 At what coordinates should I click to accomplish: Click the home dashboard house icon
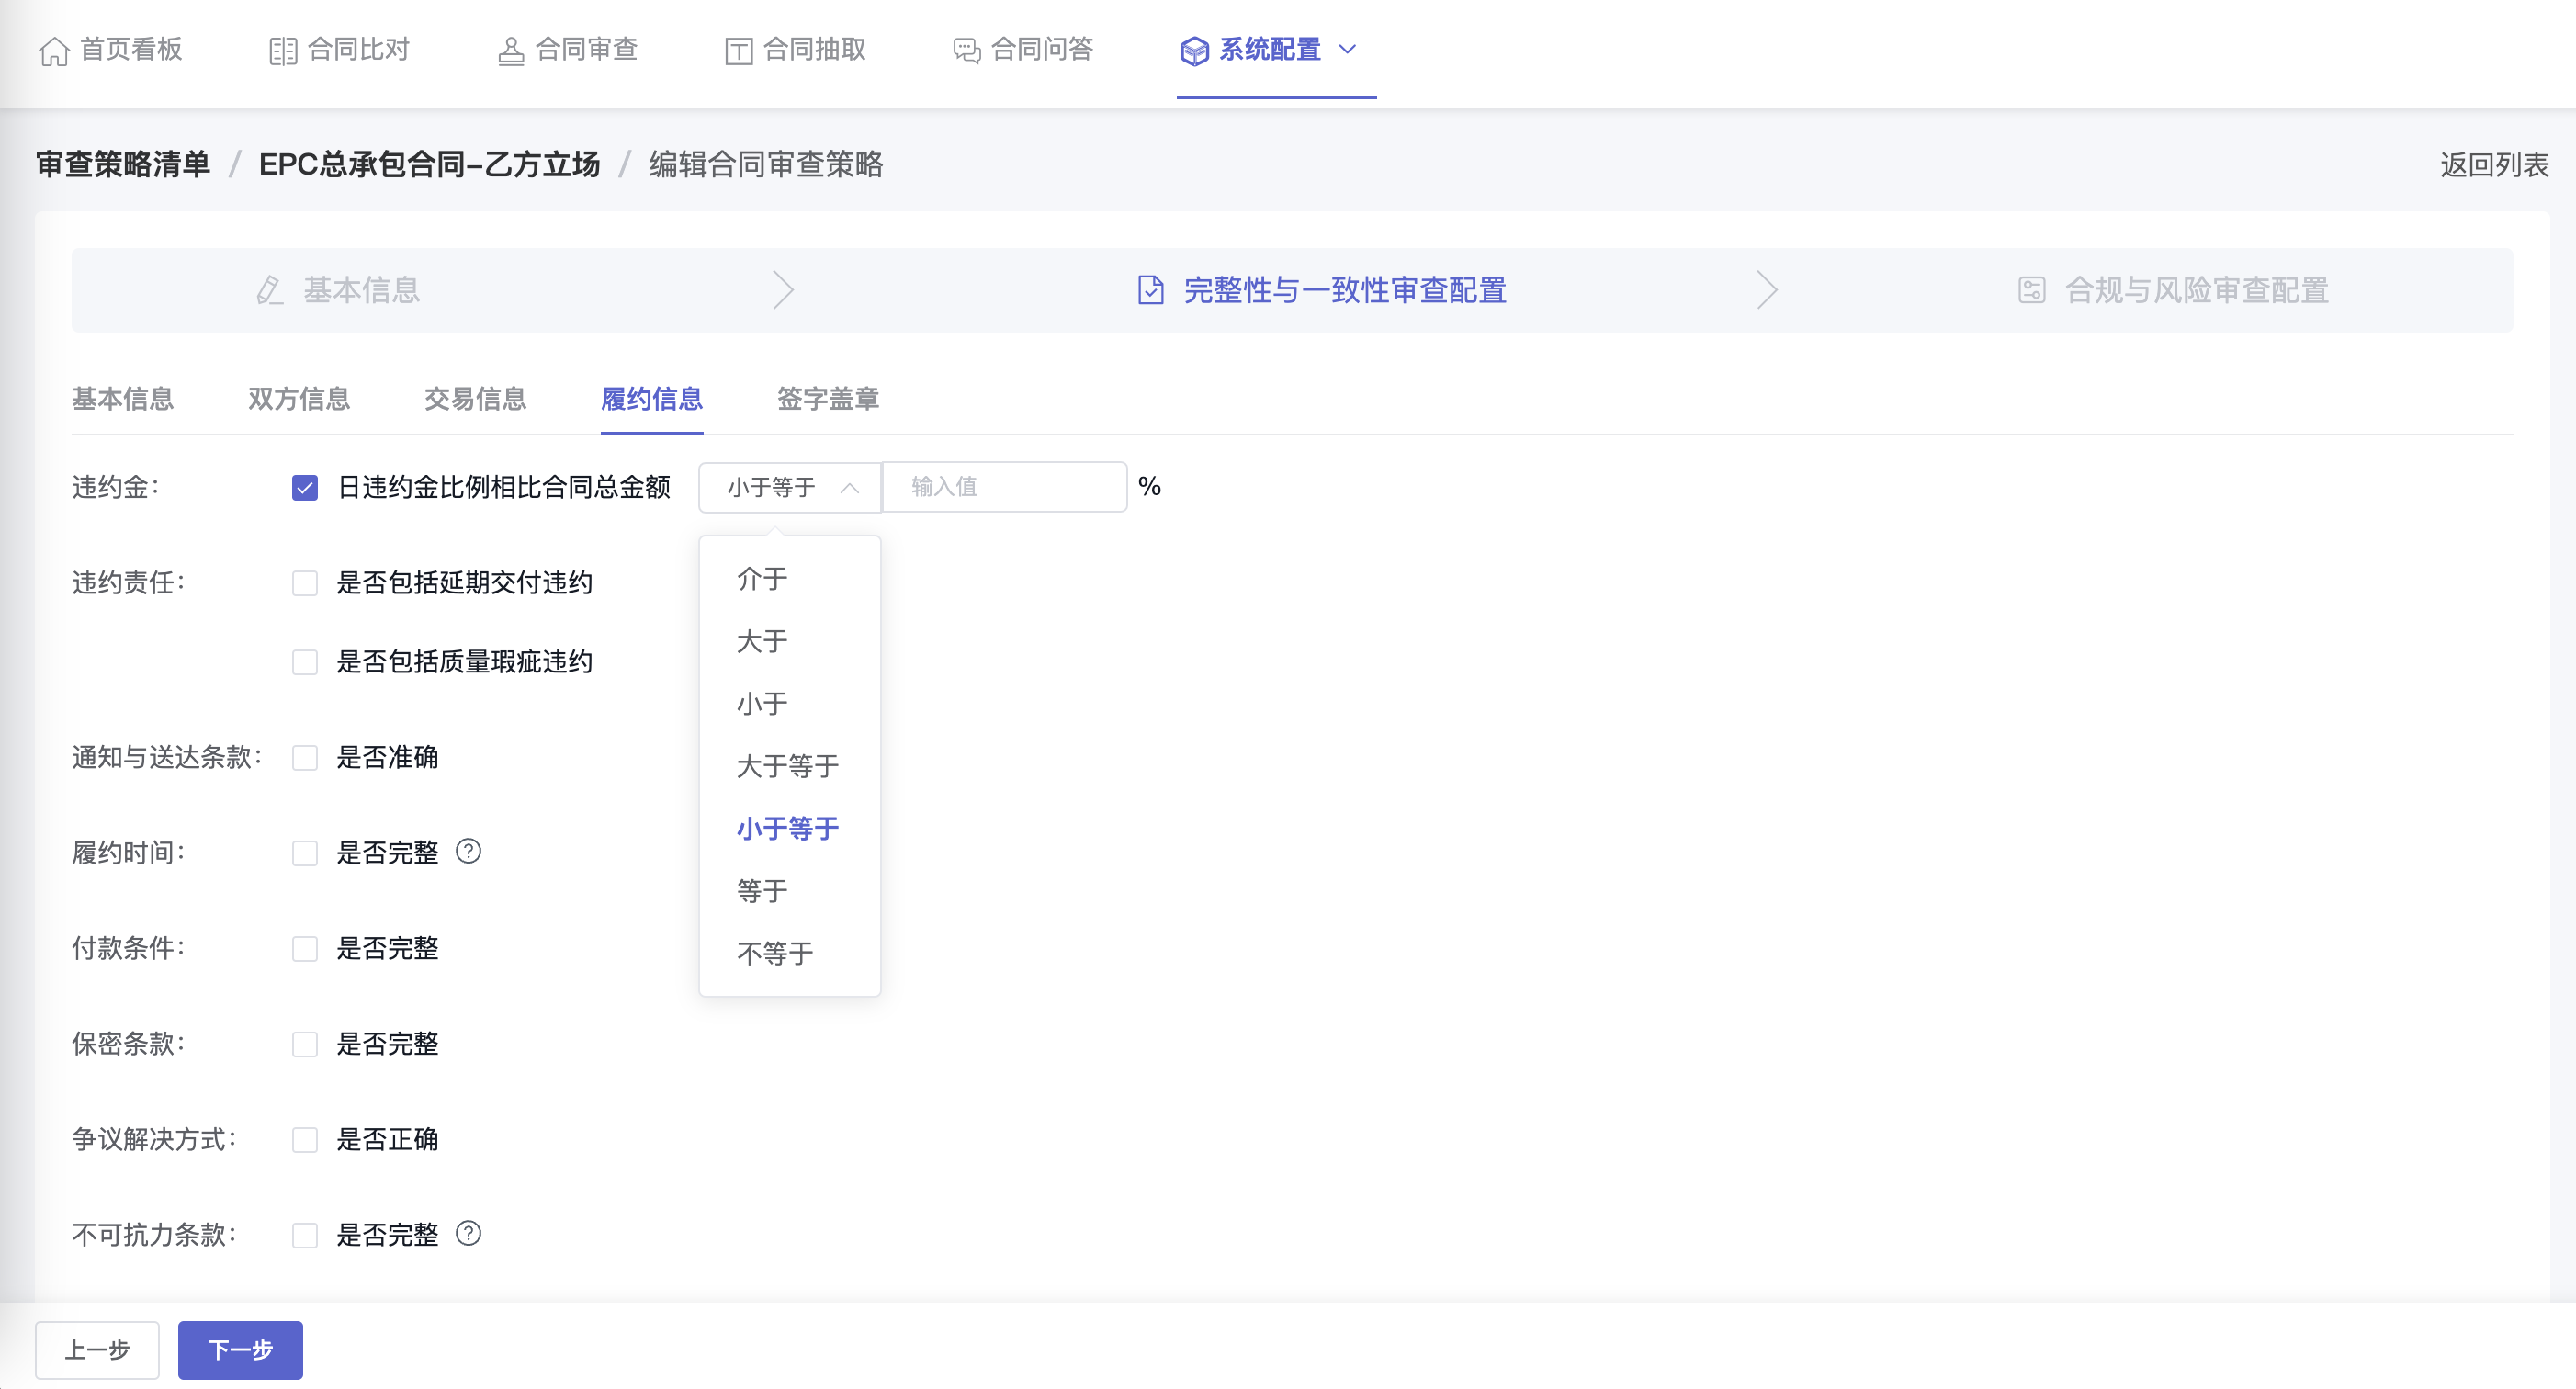pyautogui.click(x=54, y=50)
